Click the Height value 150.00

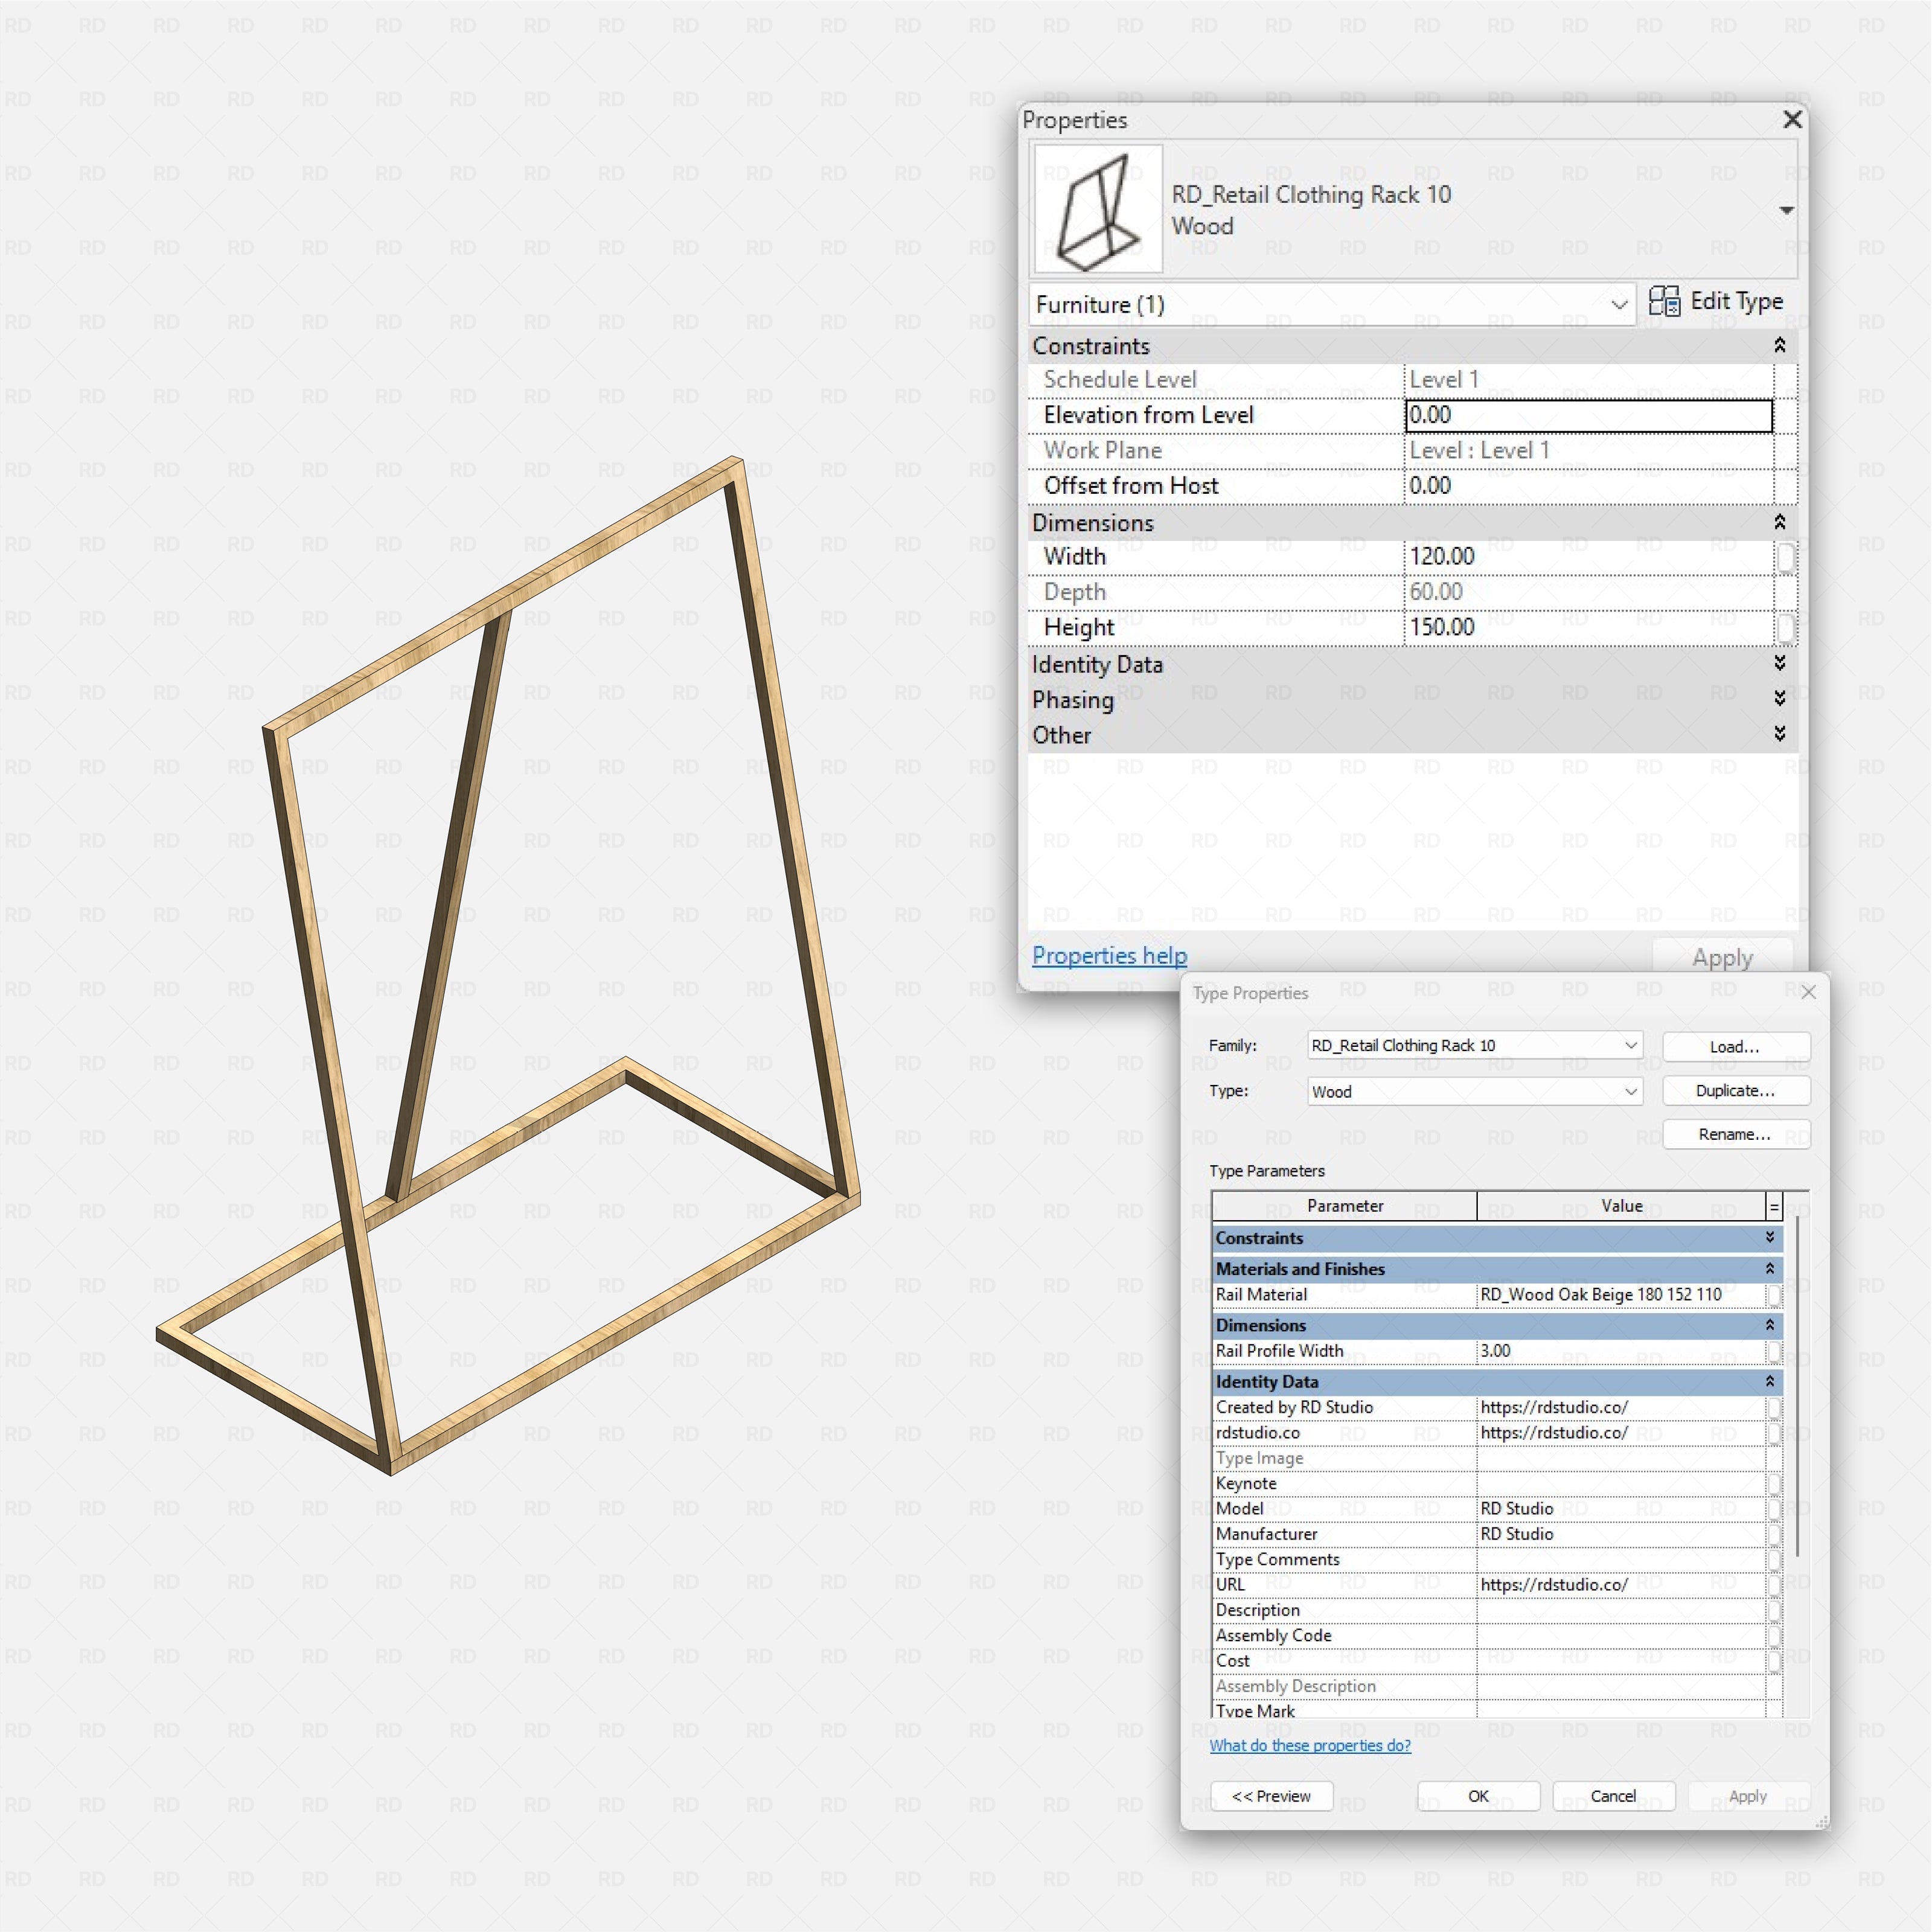1589,627
